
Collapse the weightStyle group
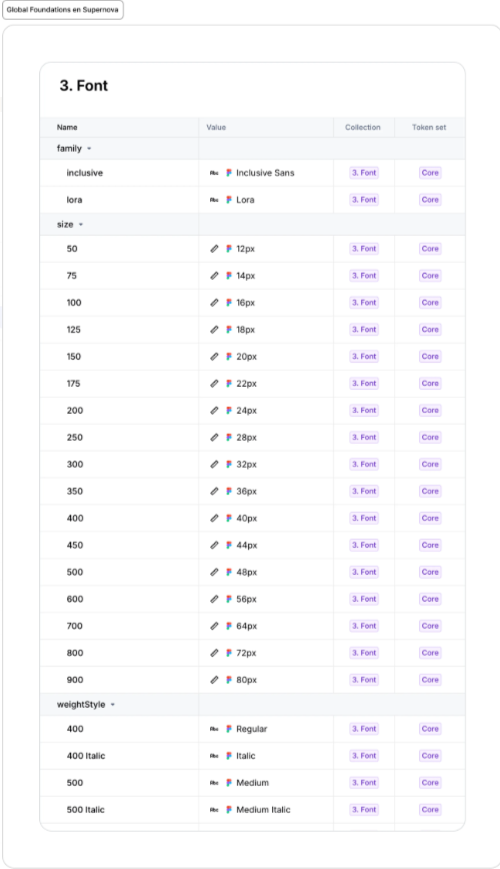point(113,705)
